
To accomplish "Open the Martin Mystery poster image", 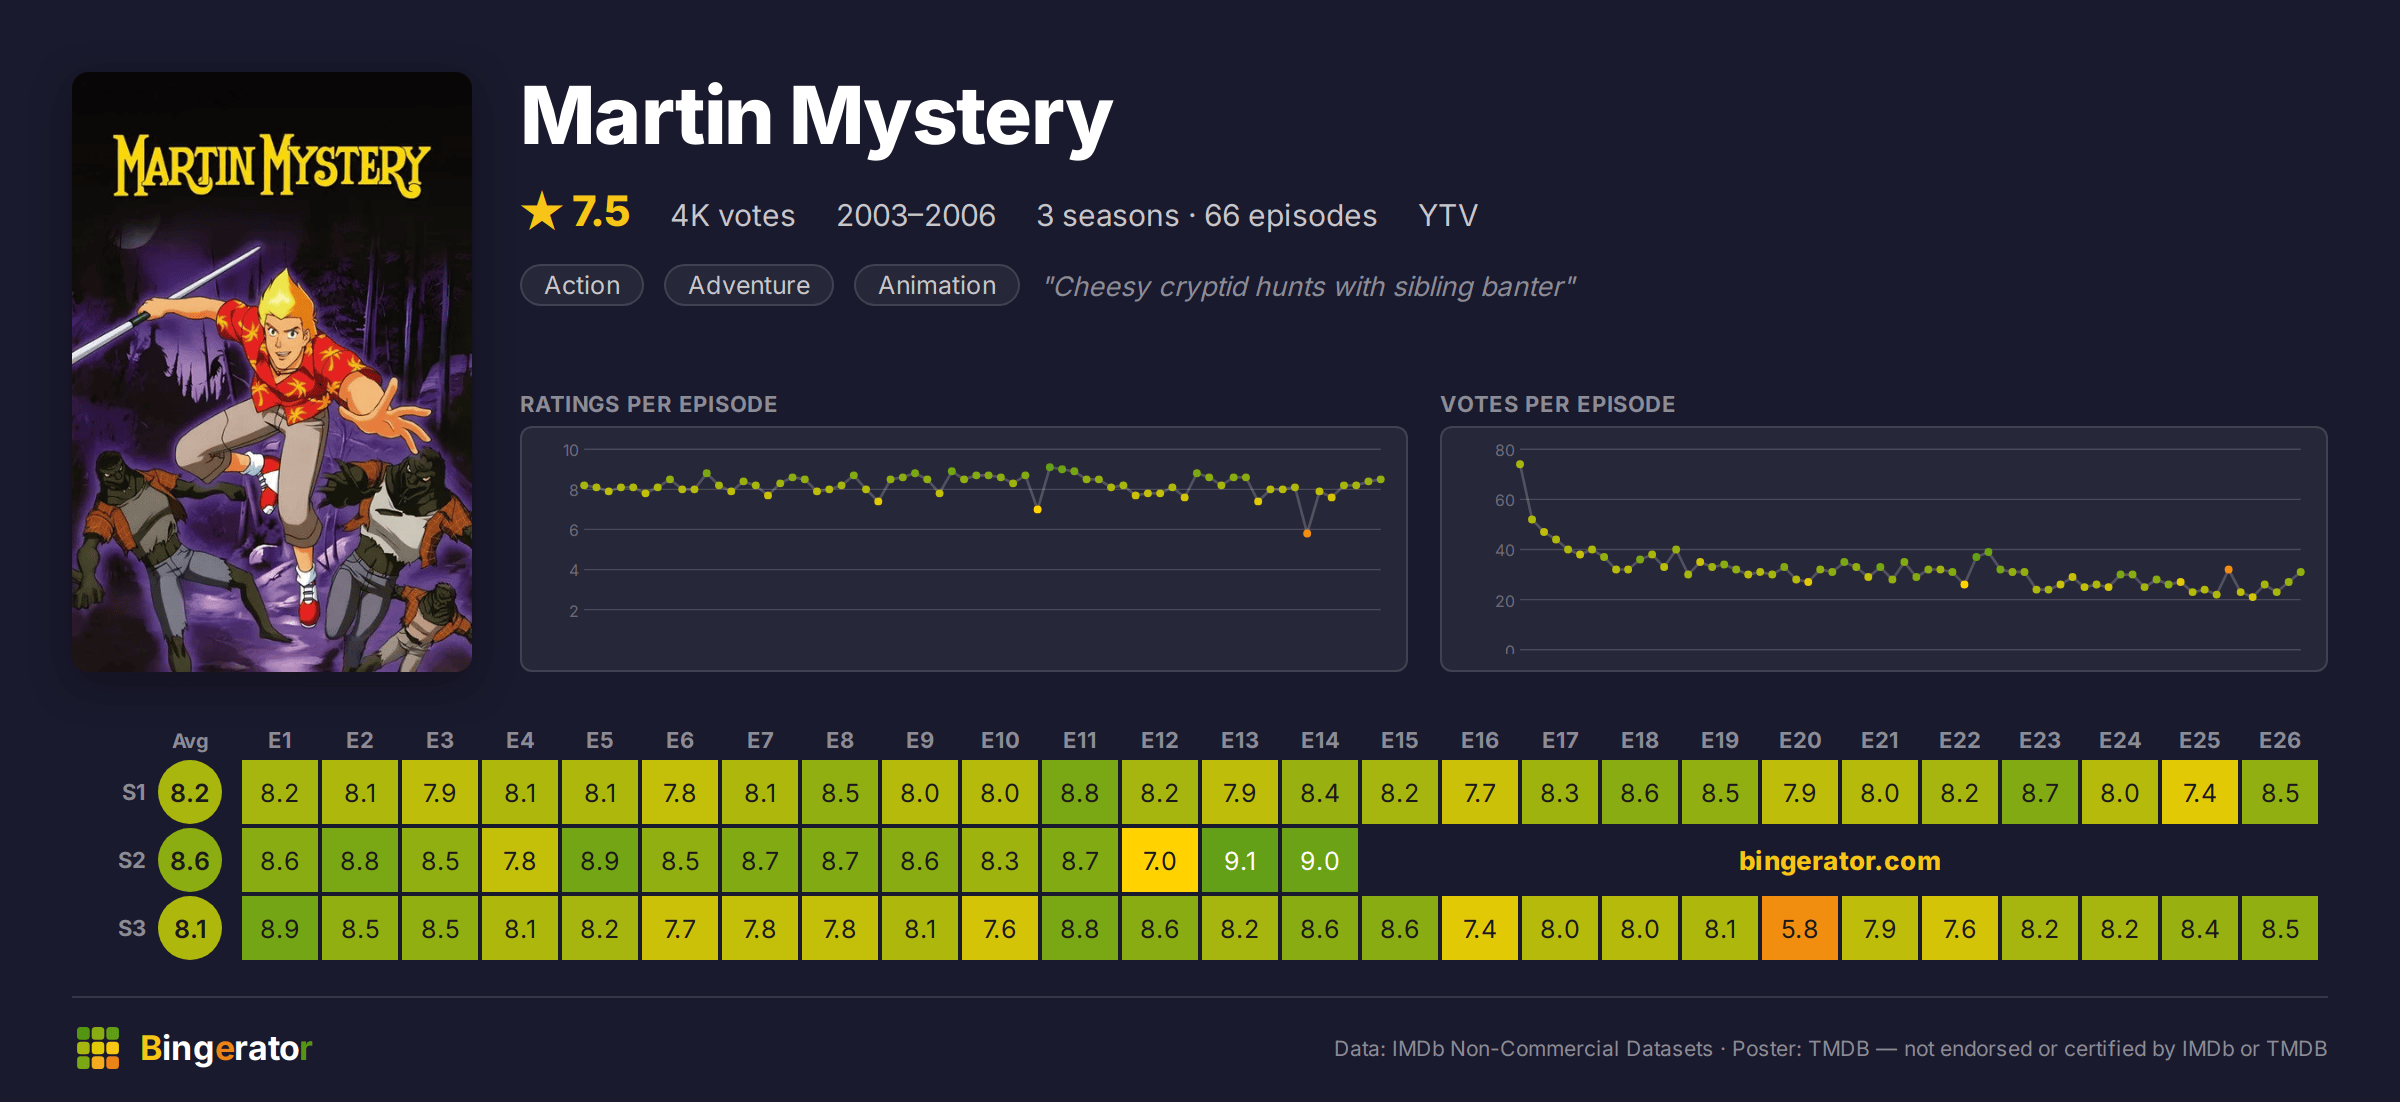I will coord(272,372).
